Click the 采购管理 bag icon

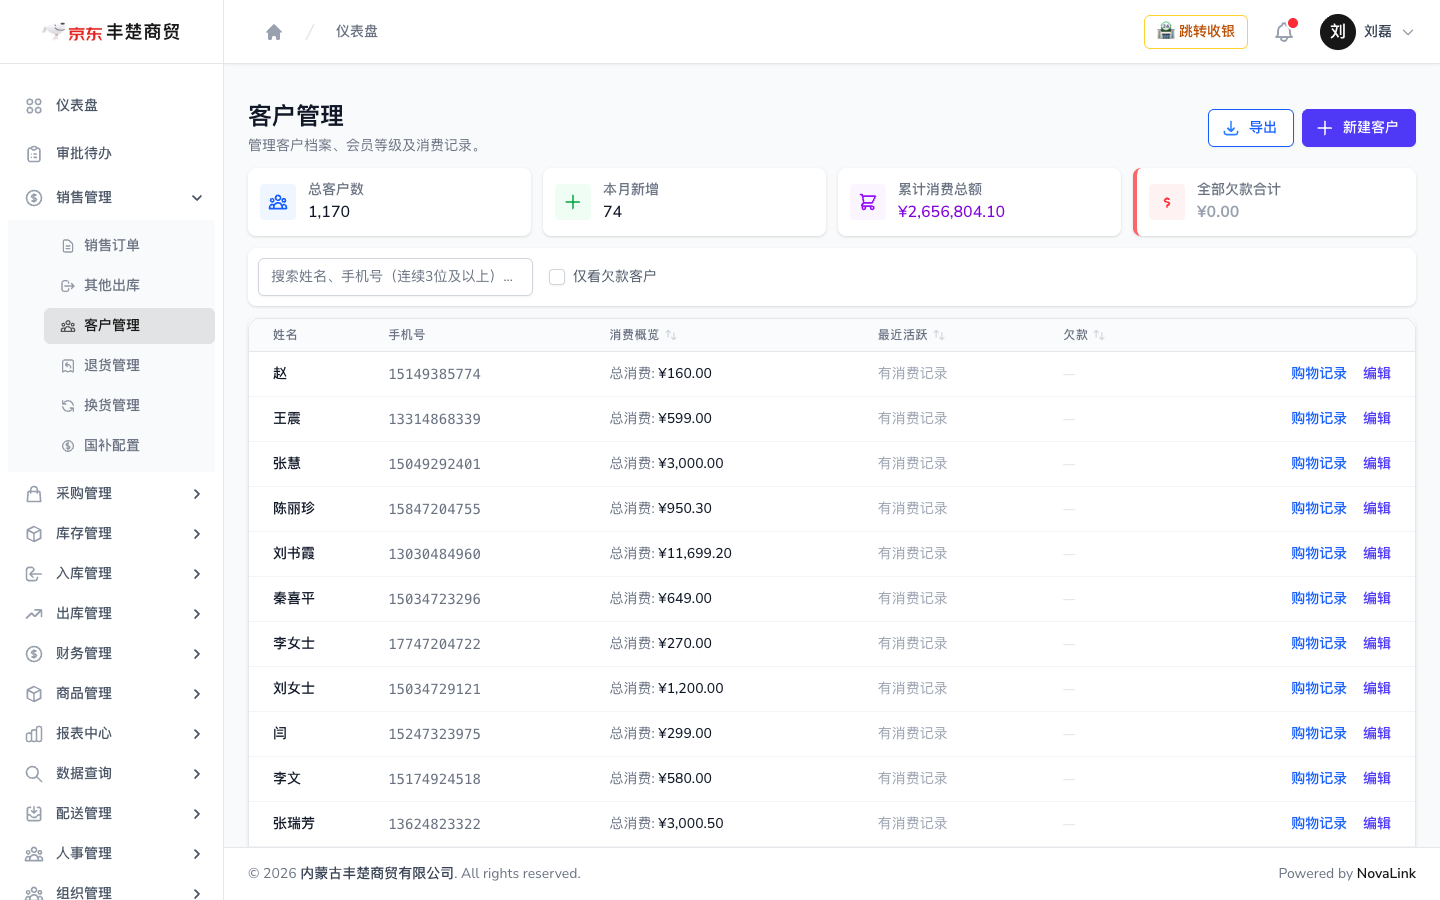point(34,494)
